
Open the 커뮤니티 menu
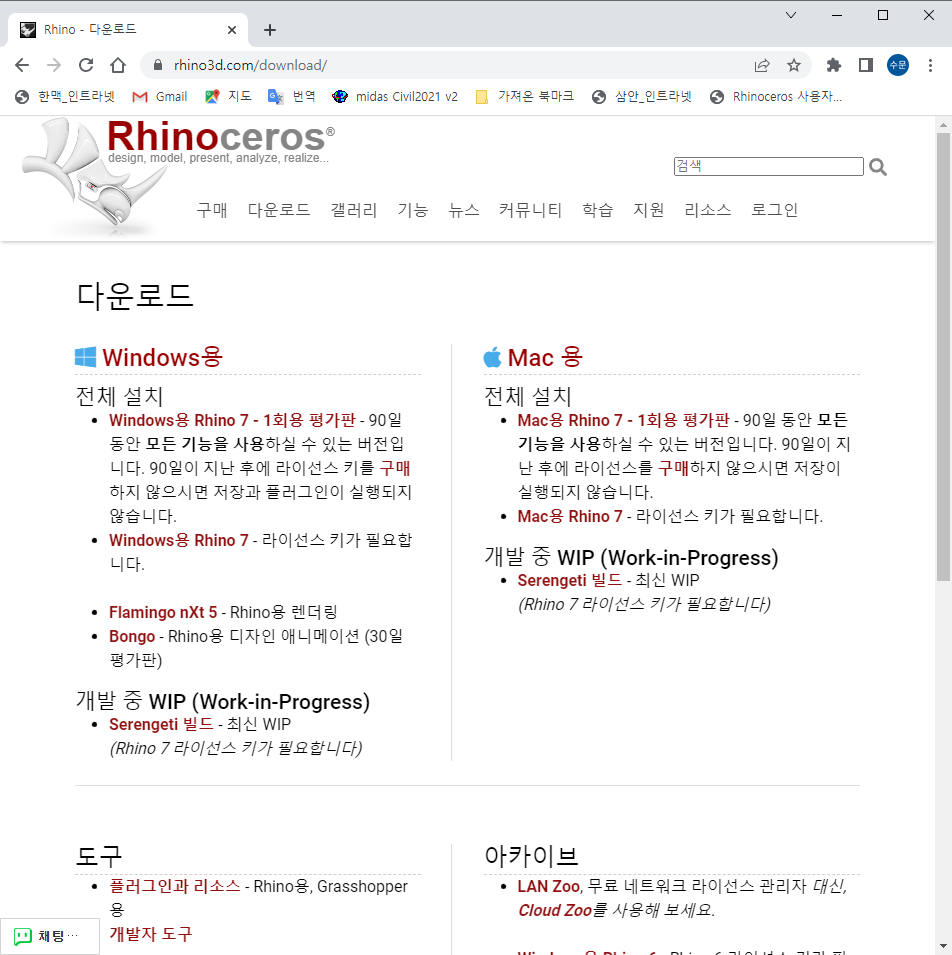pyautogui.click(x=531, y=210)
